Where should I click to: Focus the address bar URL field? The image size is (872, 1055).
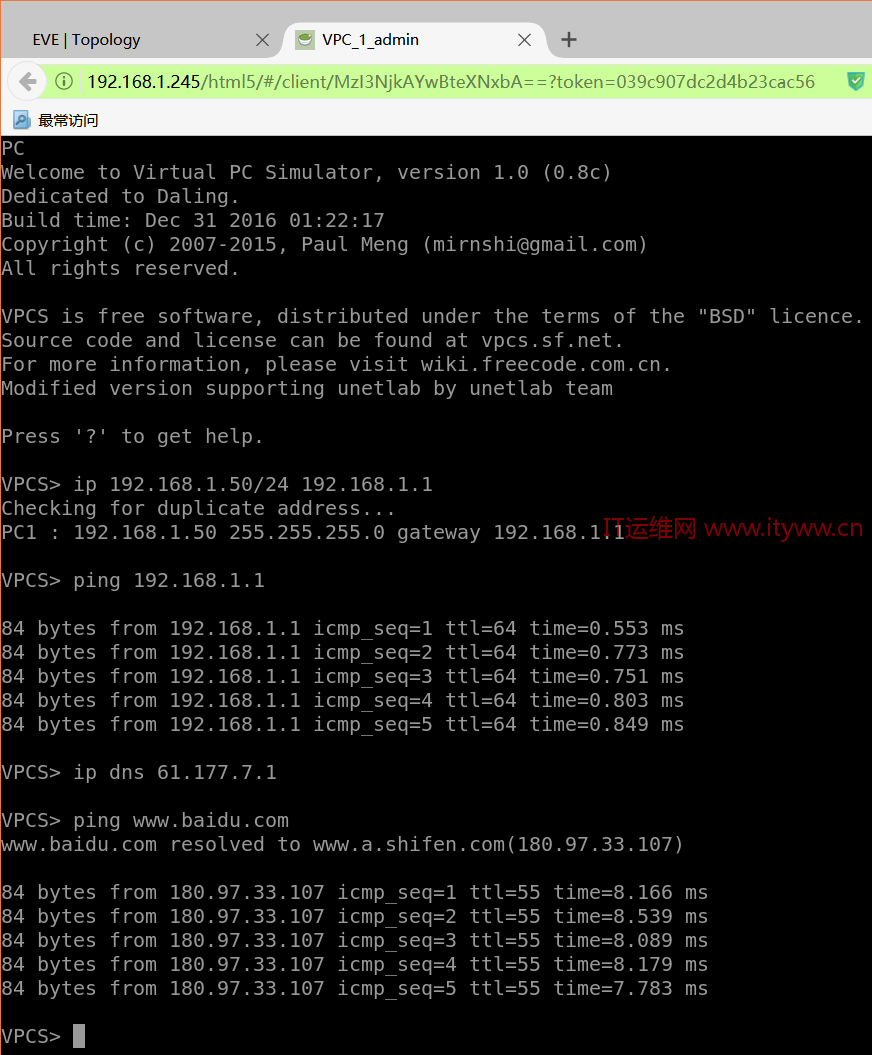[451, 82]
